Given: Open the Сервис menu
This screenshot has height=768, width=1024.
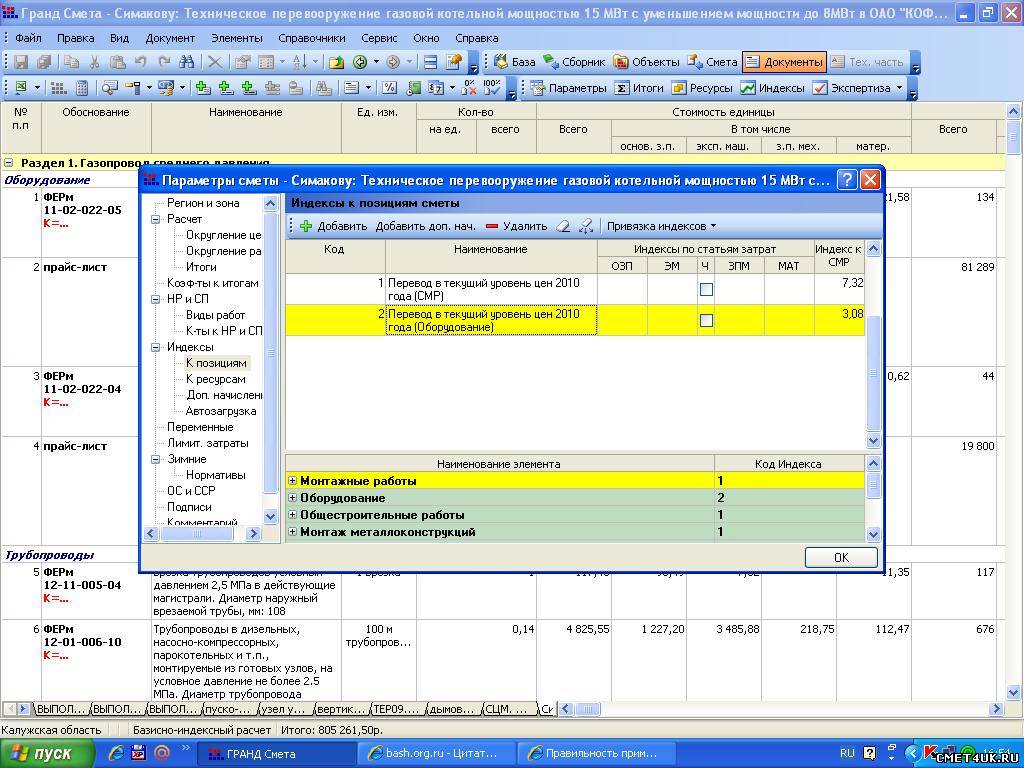Looking at the screenshot, I should pyautogui.click(x=379, y=38).
